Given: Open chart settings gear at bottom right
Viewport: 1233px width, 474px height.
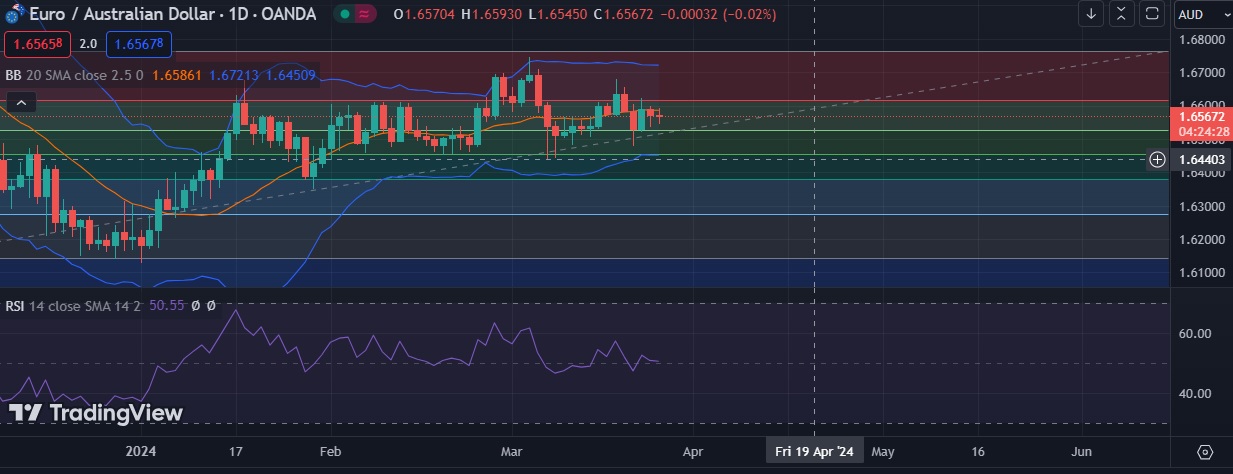Looking at the screenshot, I should coord(1205,452).
